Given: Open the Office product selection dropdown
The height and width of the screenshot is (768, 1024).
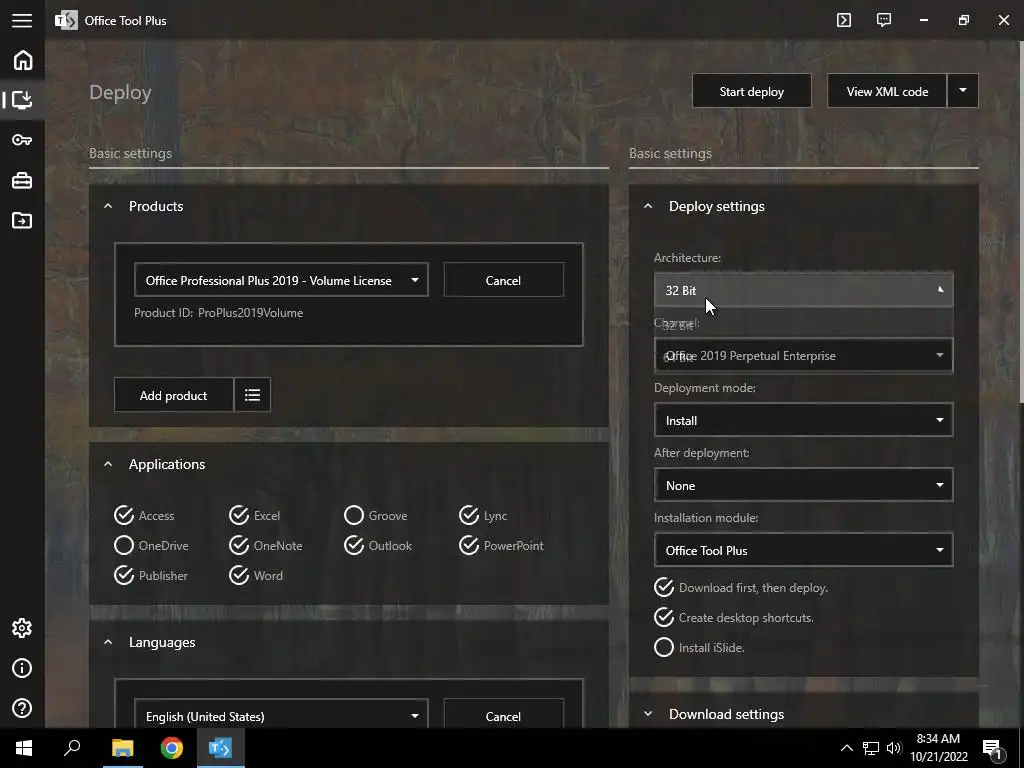Looking at the screenshot, I should point(281,280).
